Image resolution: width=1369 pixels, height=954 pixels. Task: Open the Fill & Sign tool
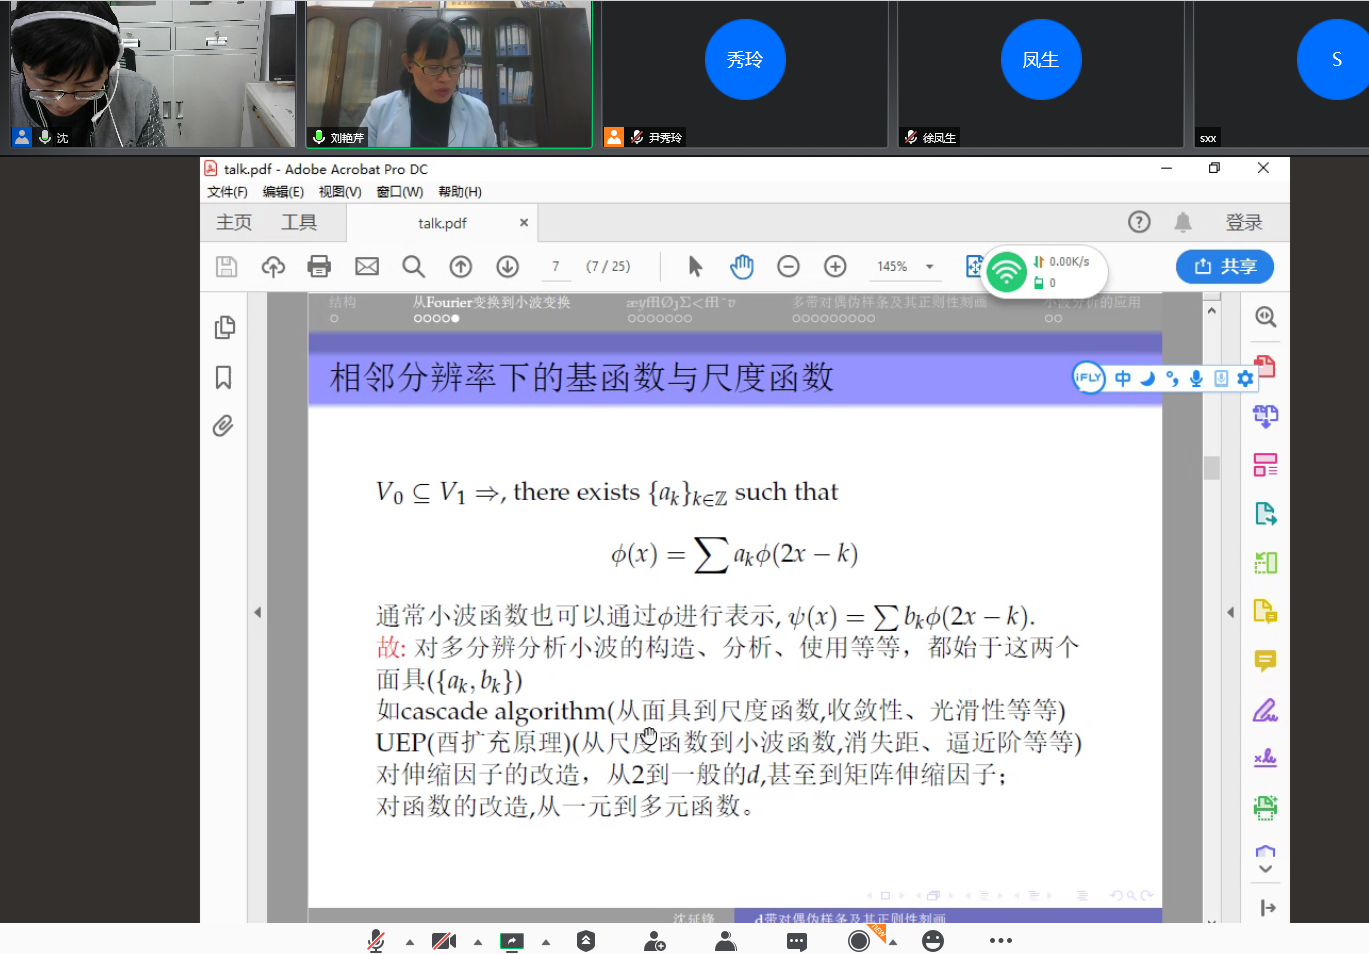(1264, 709)
